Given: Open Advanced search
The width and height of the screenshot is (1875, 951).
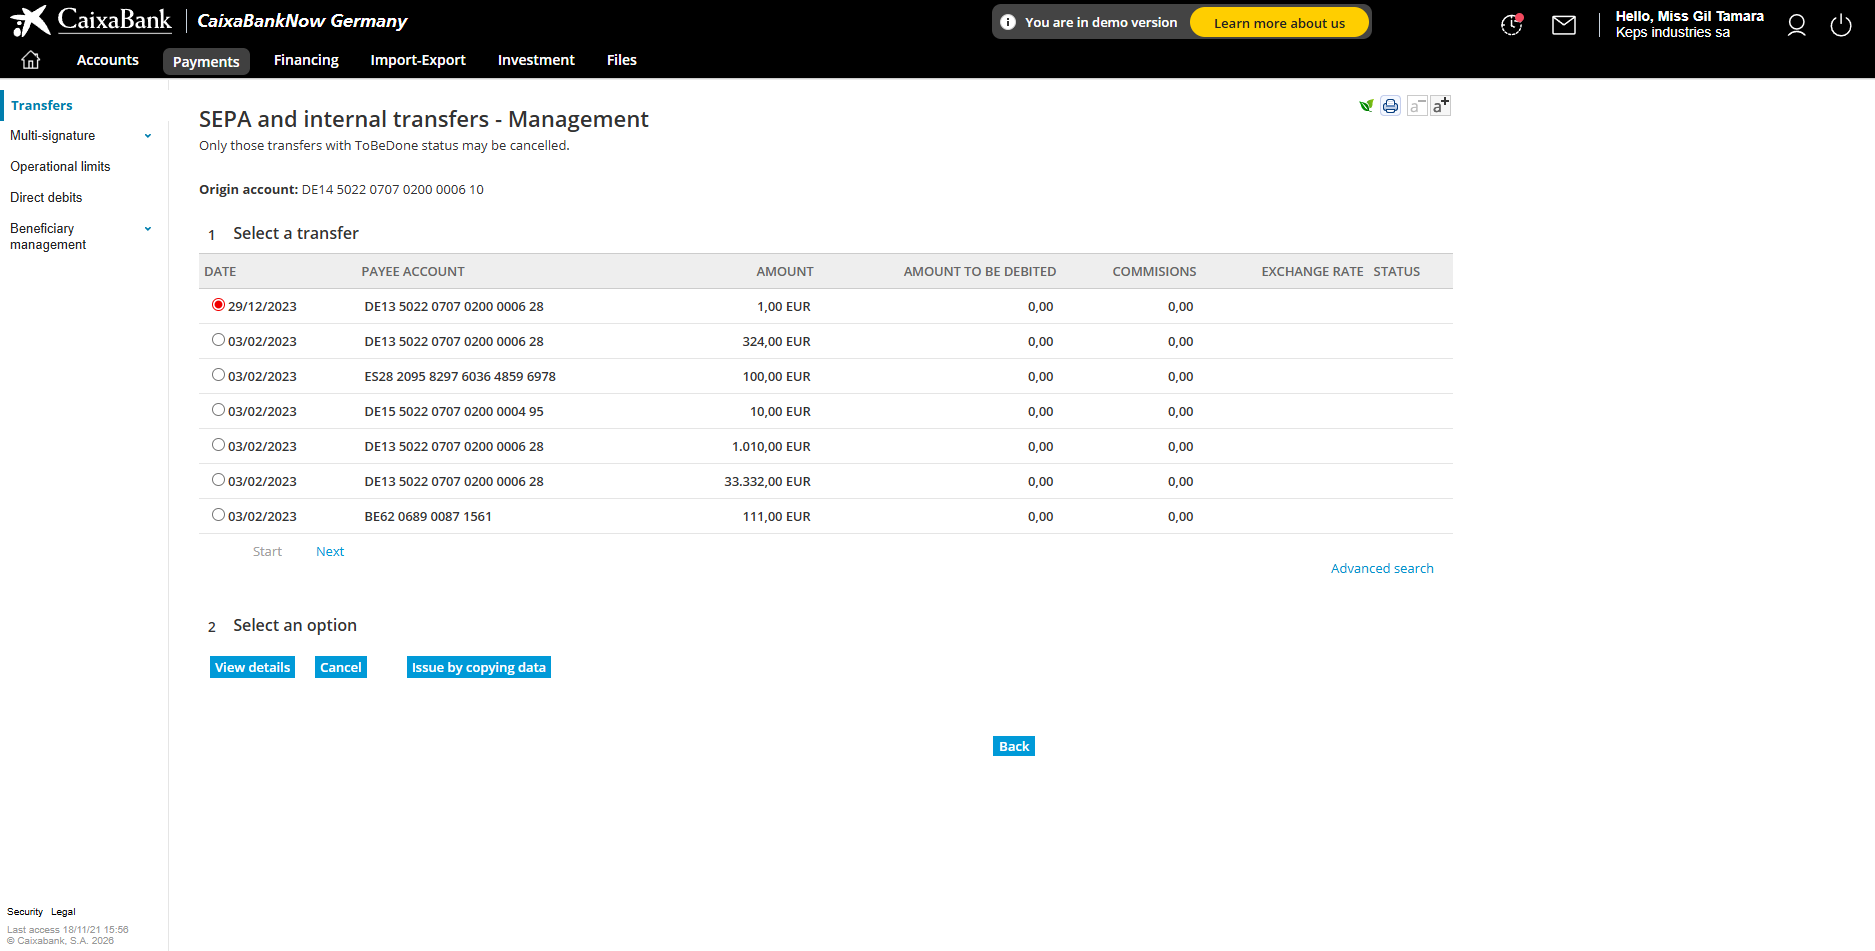Looking at the screenshot, I should [1382, 568].
